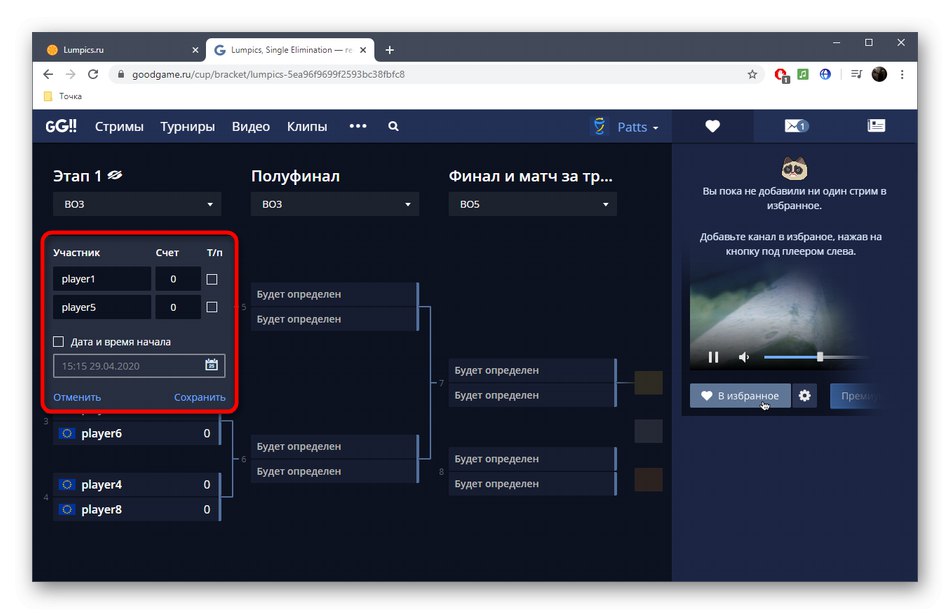Expand the Этап 1 BO3 dropdown
The height and width of the screenshot is (614, 950).
[137, 204]
